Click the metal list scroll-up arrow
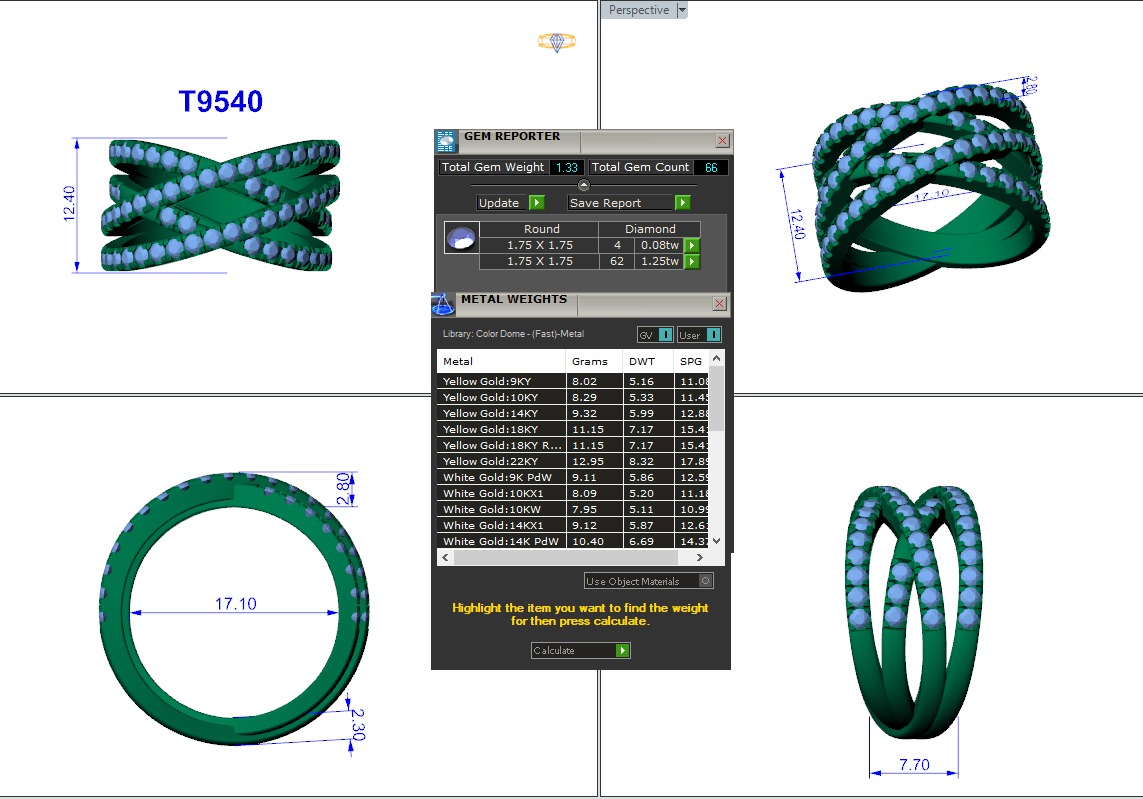Image resolution: width=1143 pixels, height=799 pixels. pos(717,359)
